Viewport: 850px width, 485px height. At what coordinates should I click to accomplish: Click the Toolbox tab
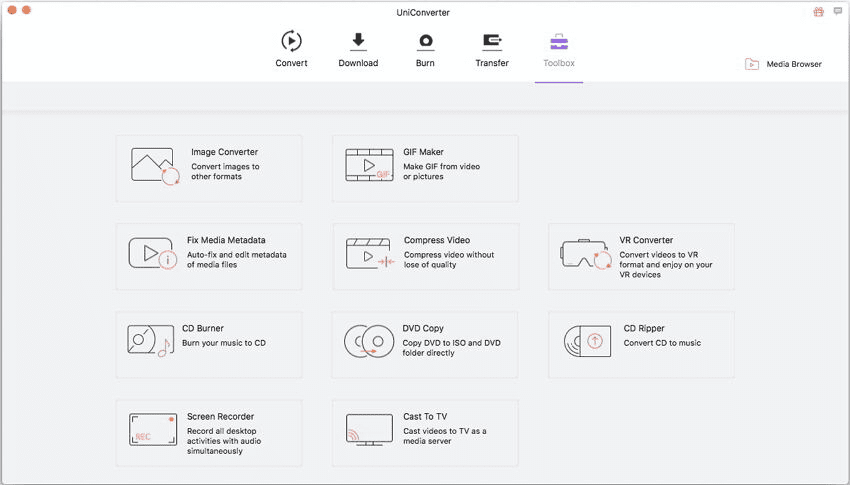tap(559, 49)
